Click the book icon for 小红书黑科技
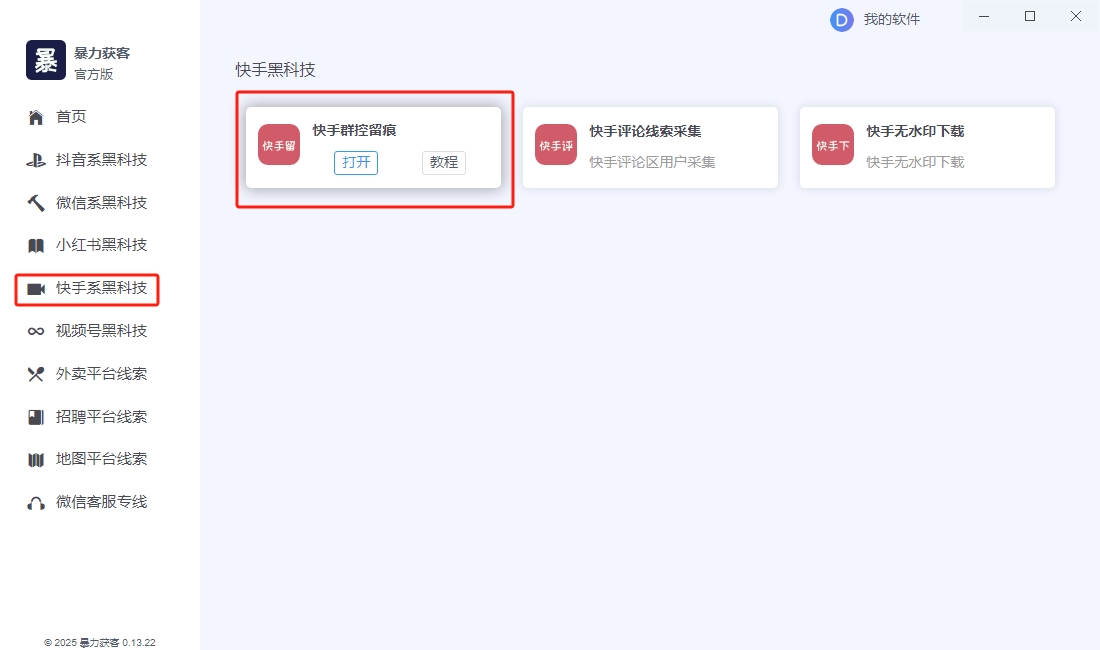This screenshot has height=650, width=1100. click(36, 246)
